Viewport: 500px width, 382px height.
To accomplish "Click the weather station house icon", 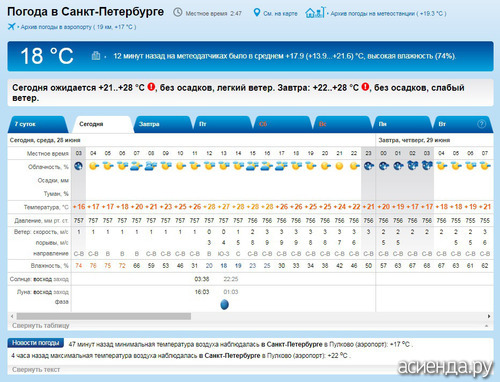I will coord(314,13).
